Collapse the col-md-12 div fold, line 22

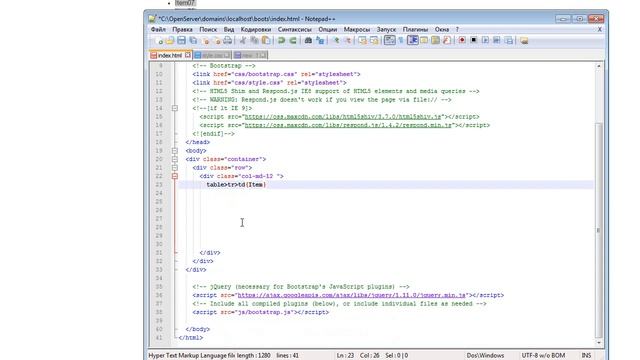175,176
